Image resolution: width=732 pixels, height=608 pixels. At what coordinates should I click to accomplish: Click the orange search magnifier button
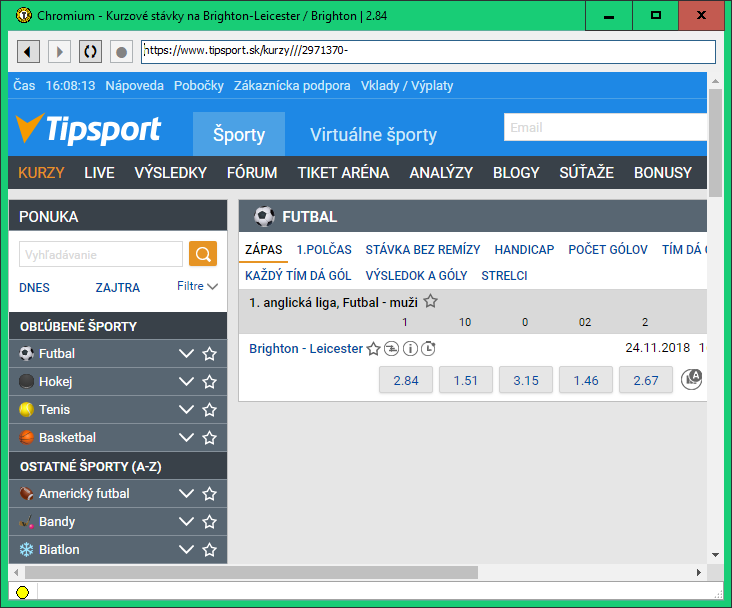[x=203, y=254]
